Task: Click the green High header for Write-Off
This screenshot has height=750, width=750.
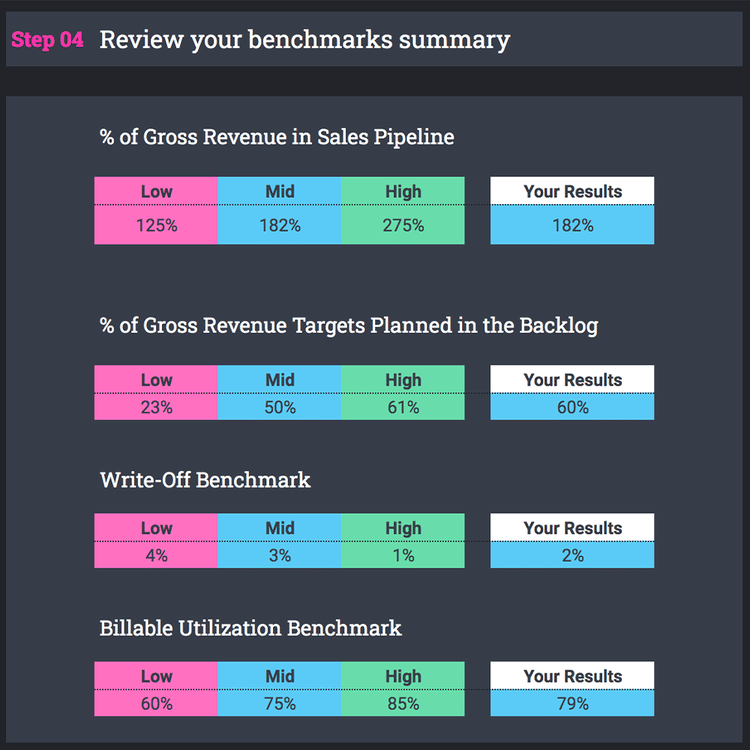Action: (x=403, y=527)
